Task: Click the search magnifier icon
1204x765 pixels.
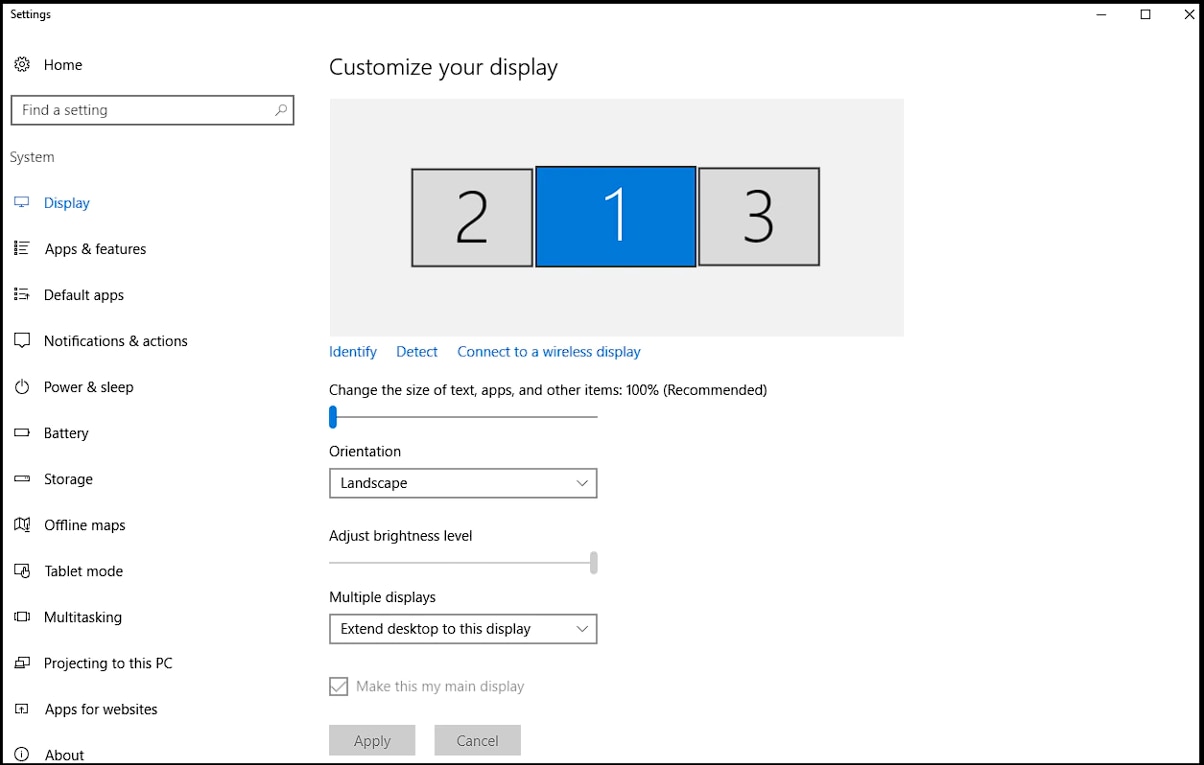Action: tap(281, 110)
